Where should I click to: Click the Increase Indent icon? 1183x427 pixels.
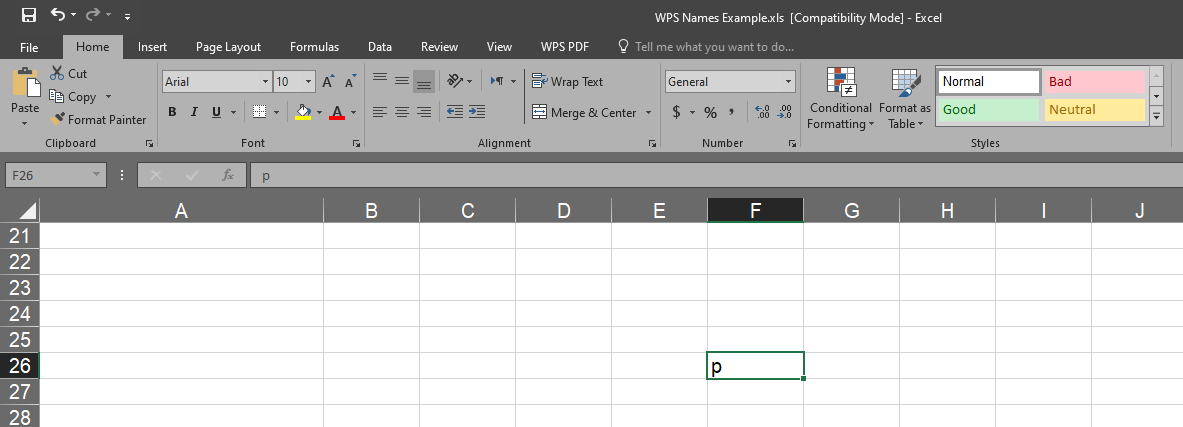point(476,112)
